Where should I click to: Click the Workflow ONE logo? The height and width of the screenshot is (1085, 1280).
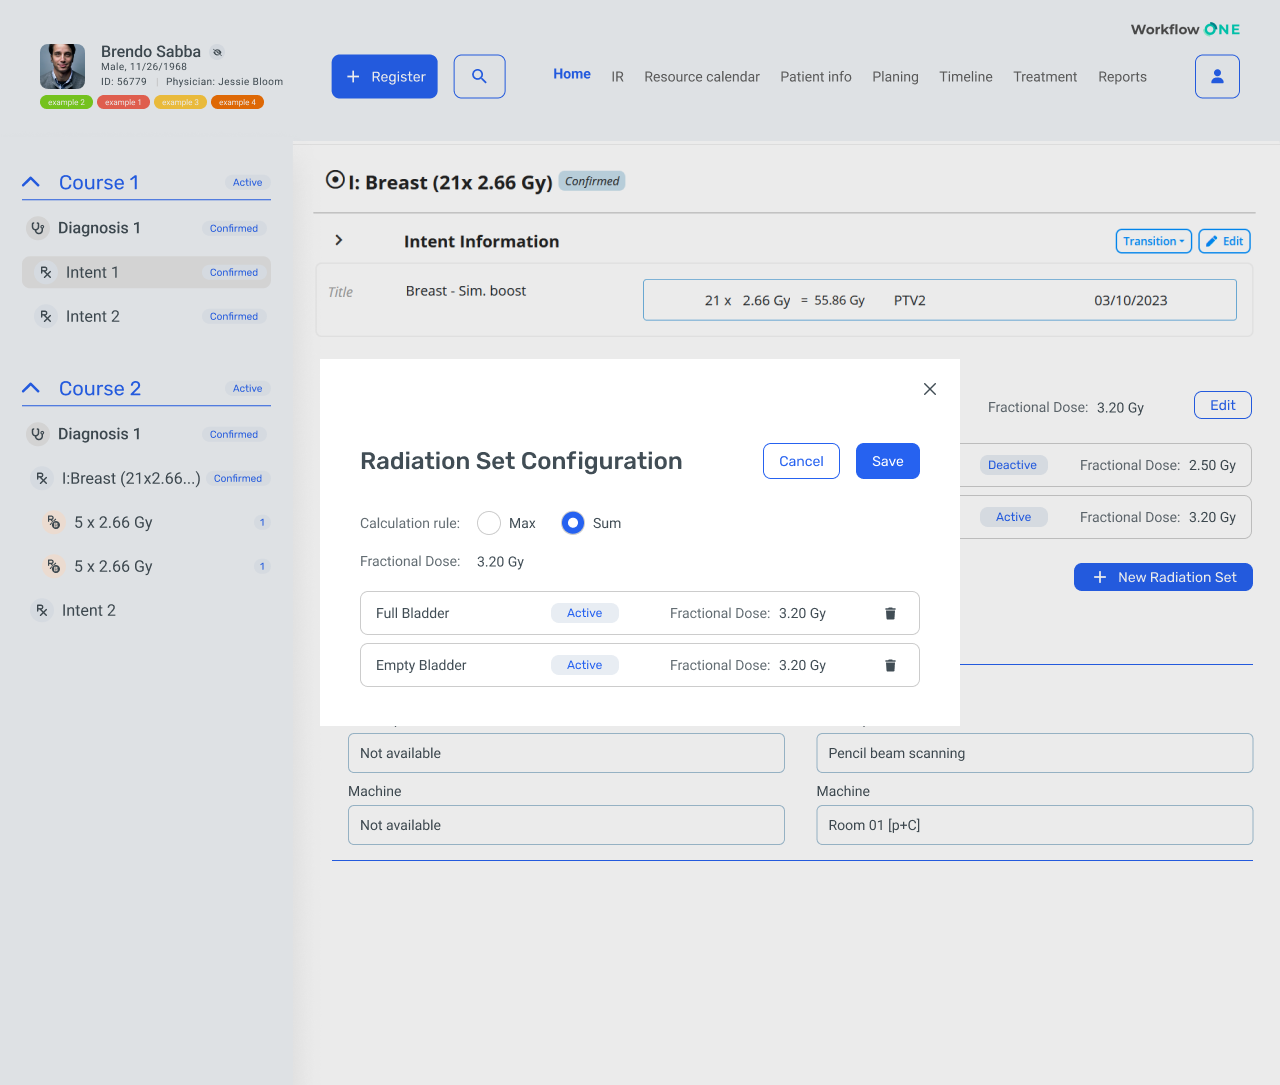click(x=1185, y=29)
